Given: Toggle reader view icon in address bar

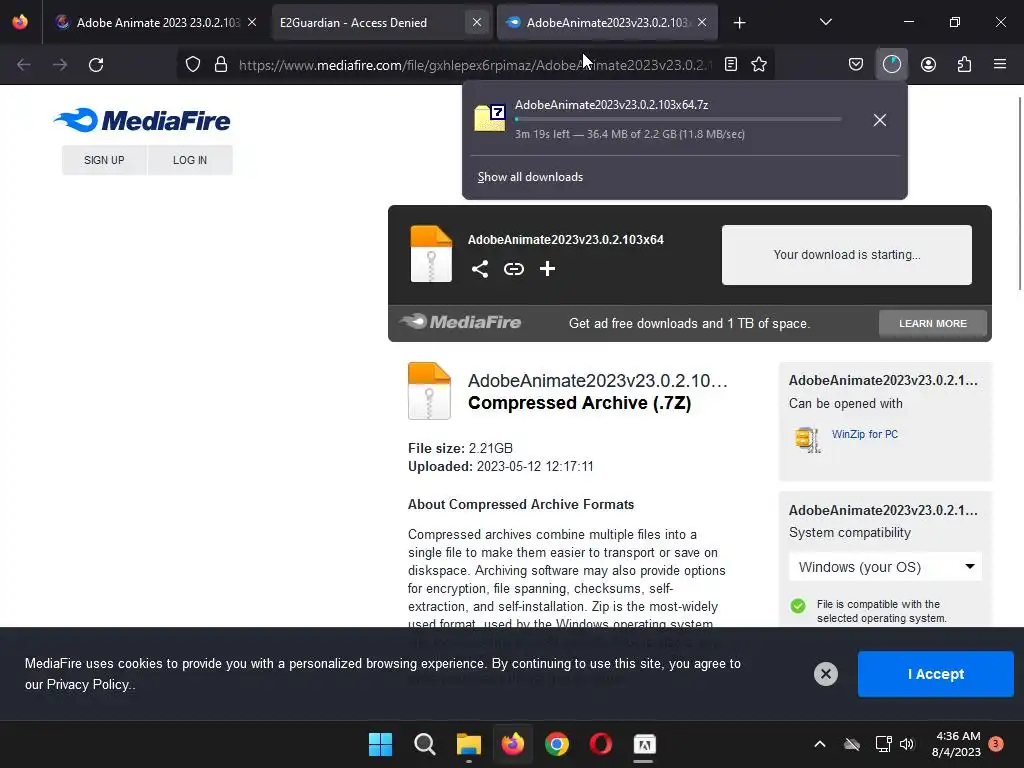Looking at the screenshot, I should (x=731, y=64).
